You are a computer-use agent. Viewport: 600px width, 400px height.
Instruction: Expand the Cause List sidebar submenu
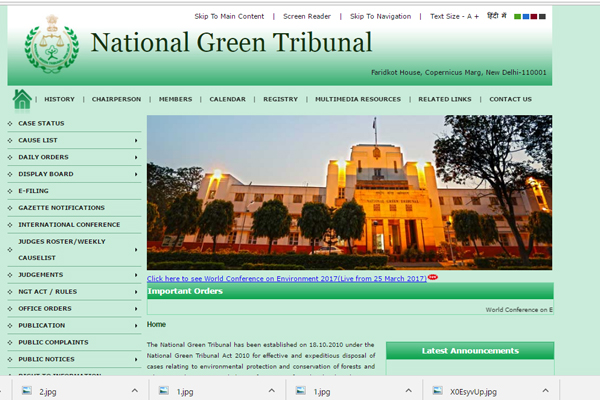136,140
